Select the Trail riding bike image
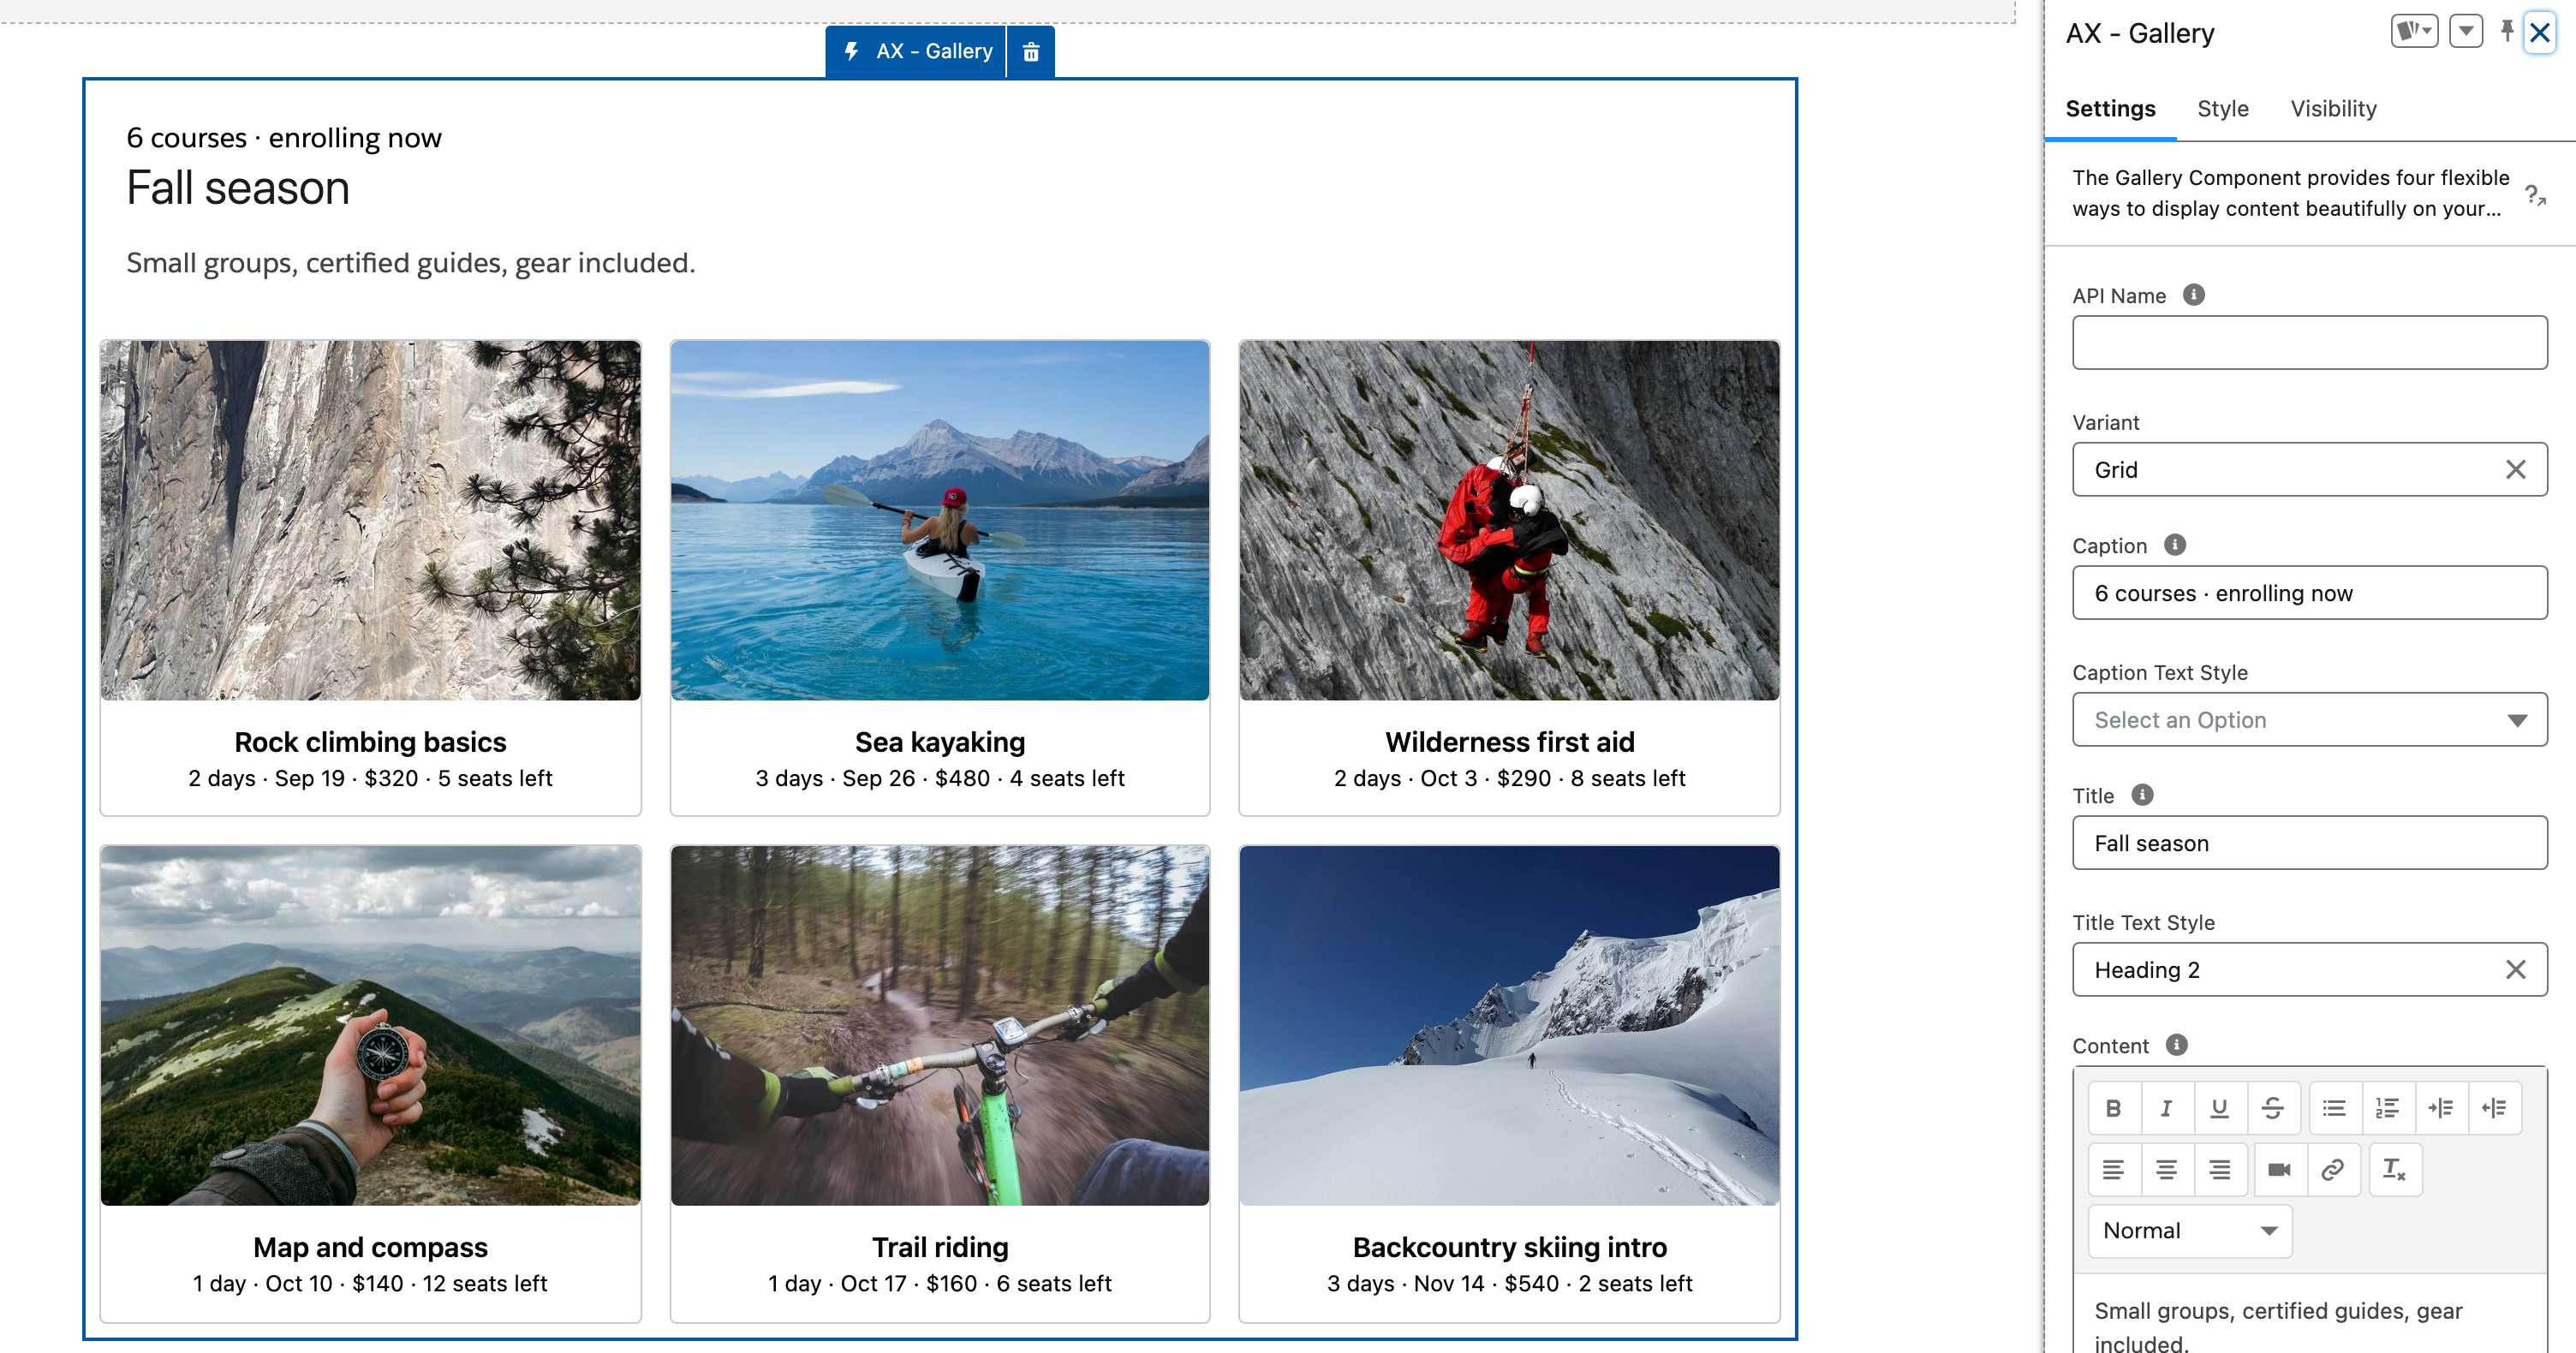The height and width of the screenshot is (1353, 2576). [x=940, y=1026]
